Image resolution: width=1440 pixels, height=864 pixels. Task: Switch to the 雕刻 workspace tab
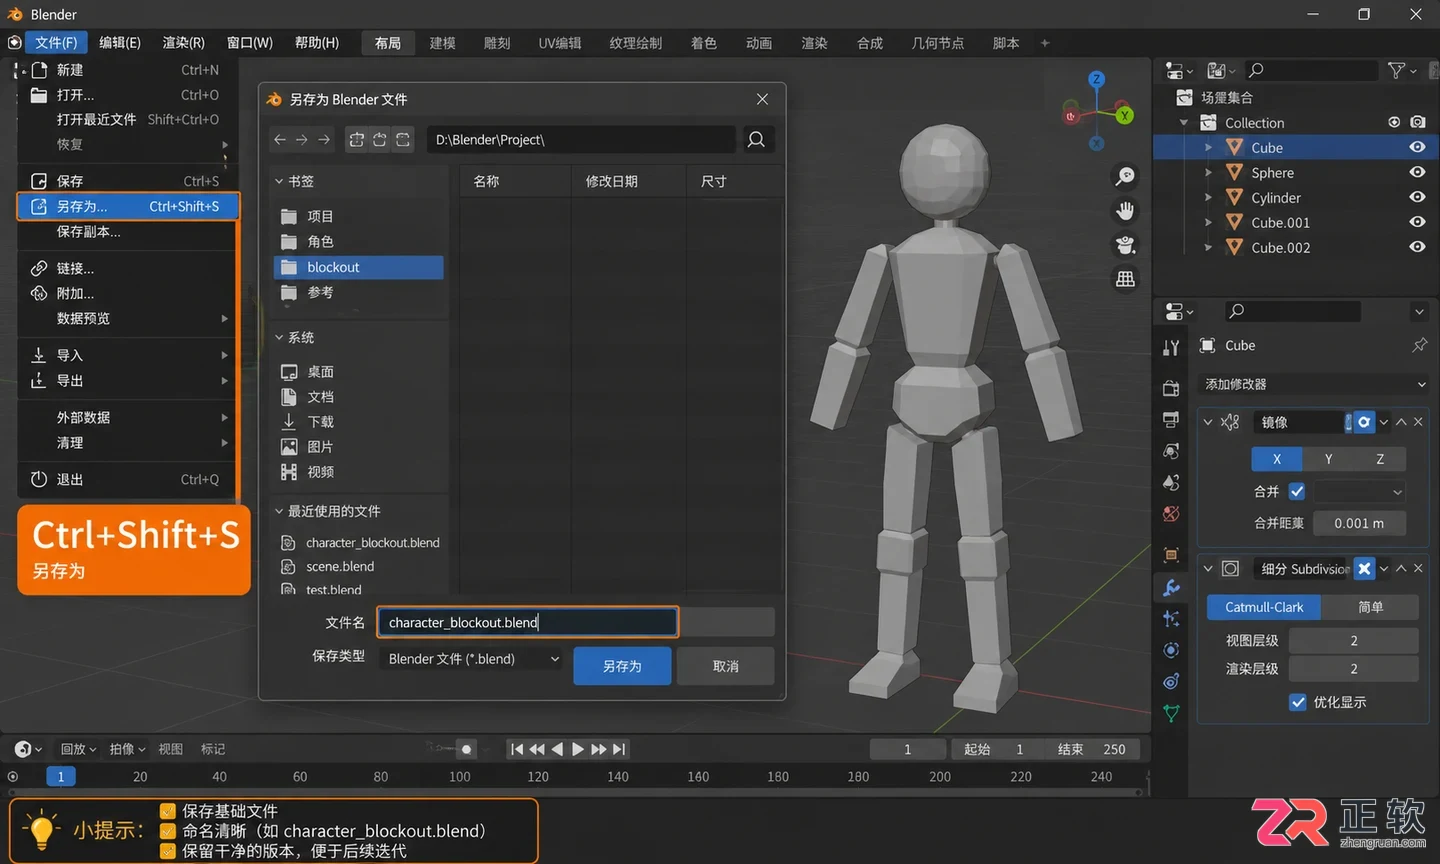(497, 43)
